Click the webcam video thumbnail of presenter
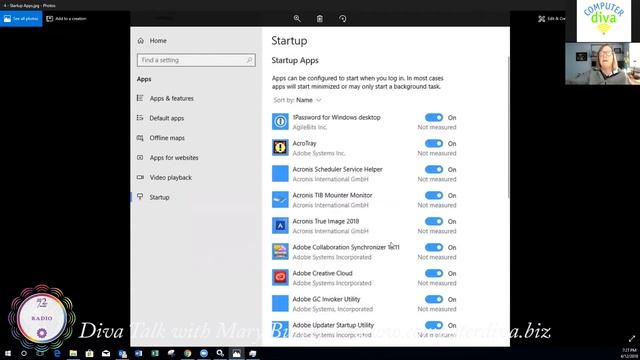This screenshot has width=640, height=360. [x=602, y=64]
